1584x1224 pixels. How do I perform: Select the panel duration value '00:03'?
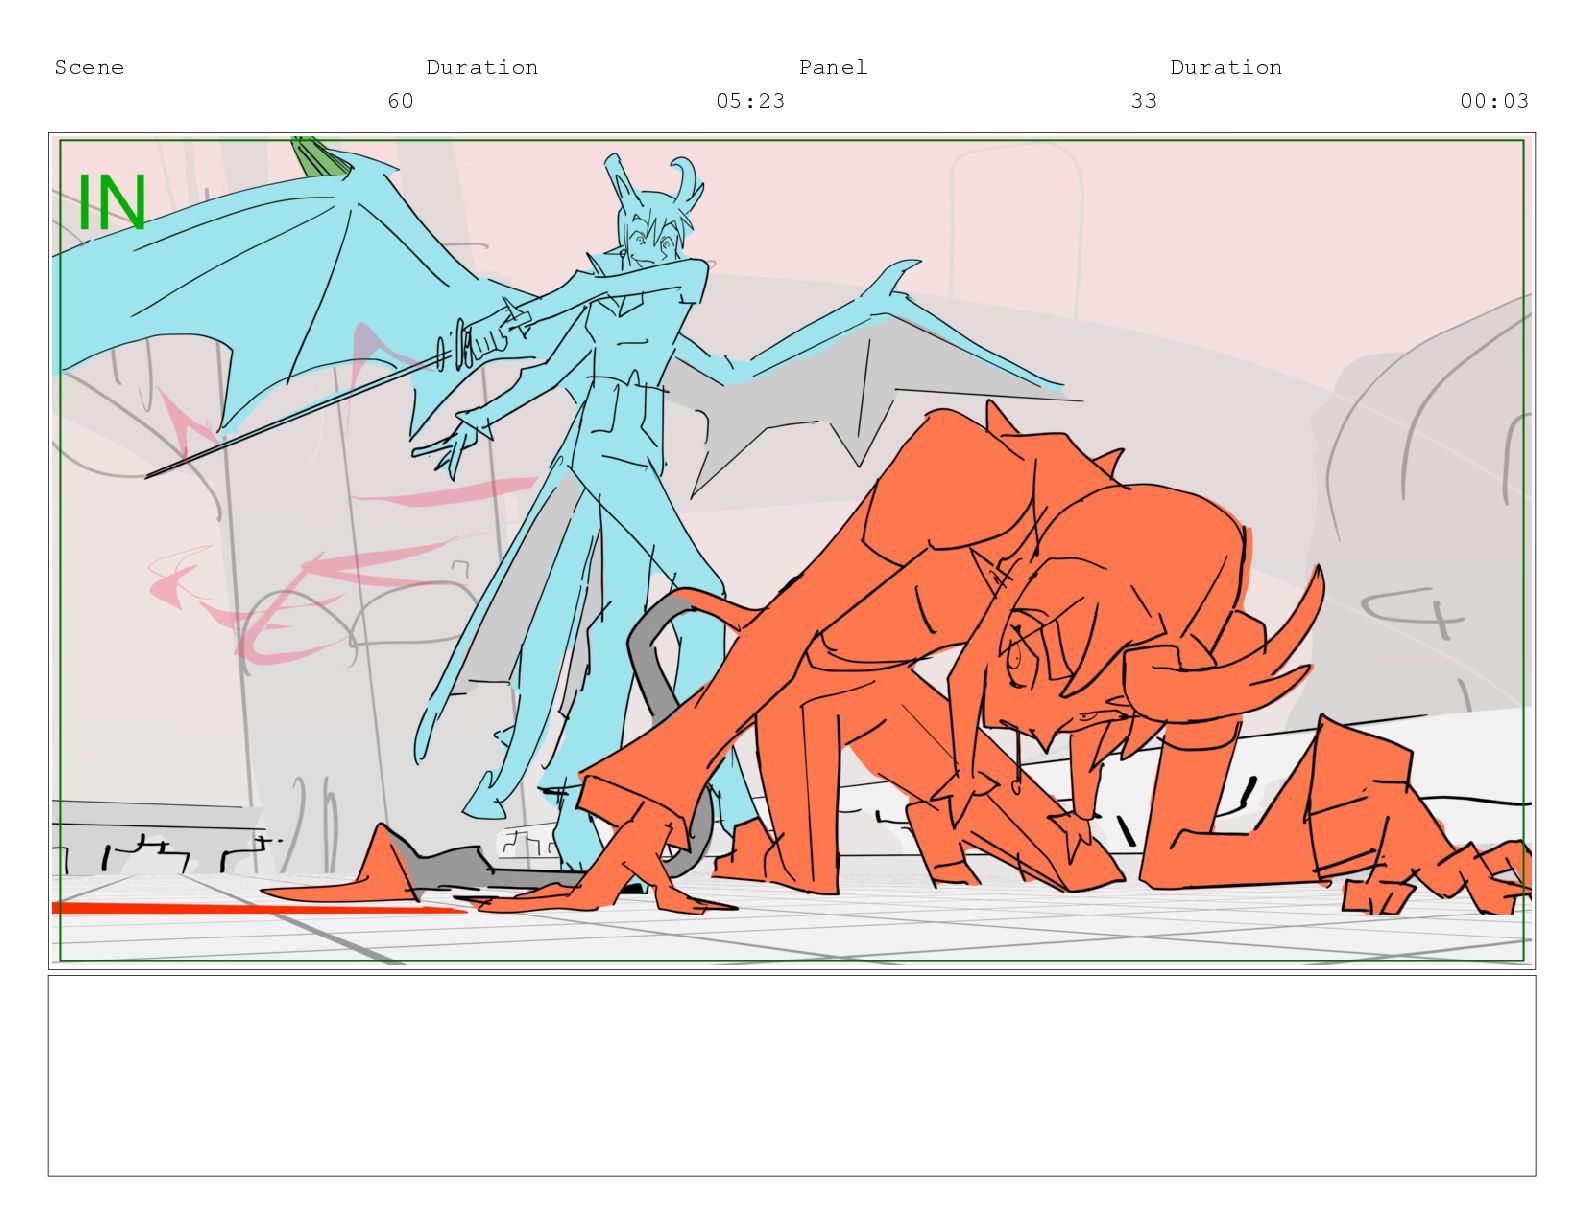tap(1495, 101)
